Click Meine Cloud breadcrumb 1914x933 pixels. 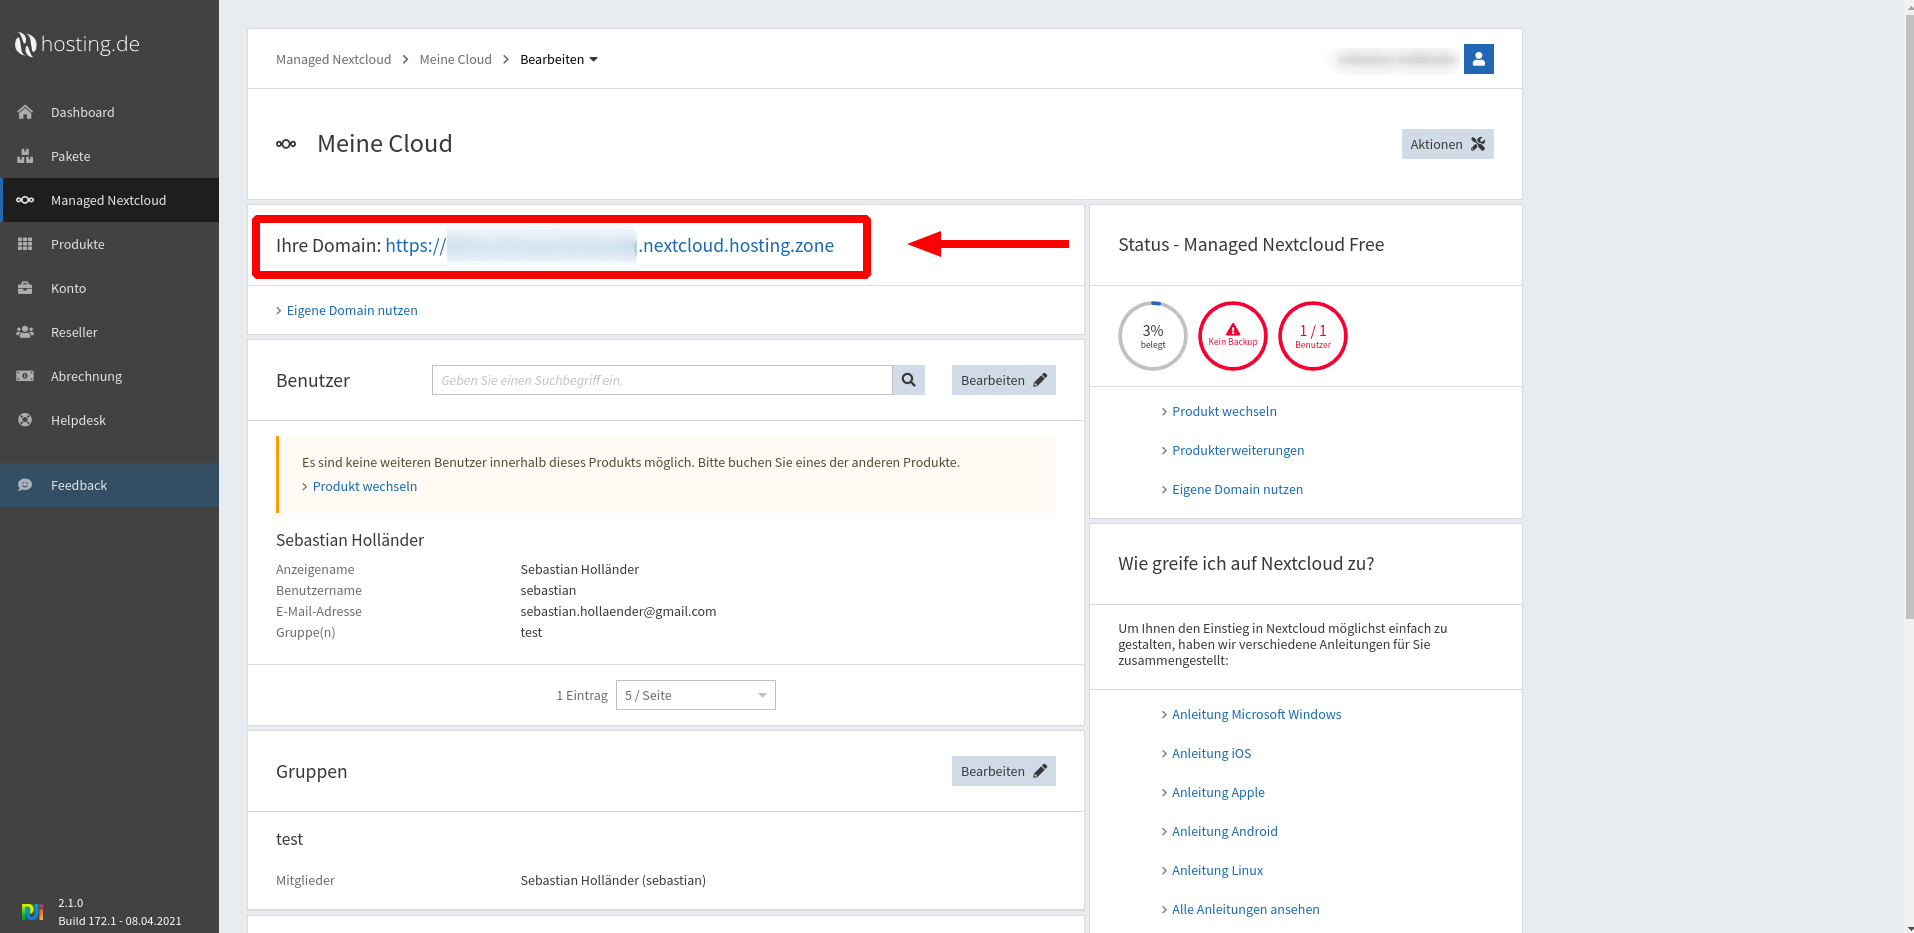pos(455,59)
